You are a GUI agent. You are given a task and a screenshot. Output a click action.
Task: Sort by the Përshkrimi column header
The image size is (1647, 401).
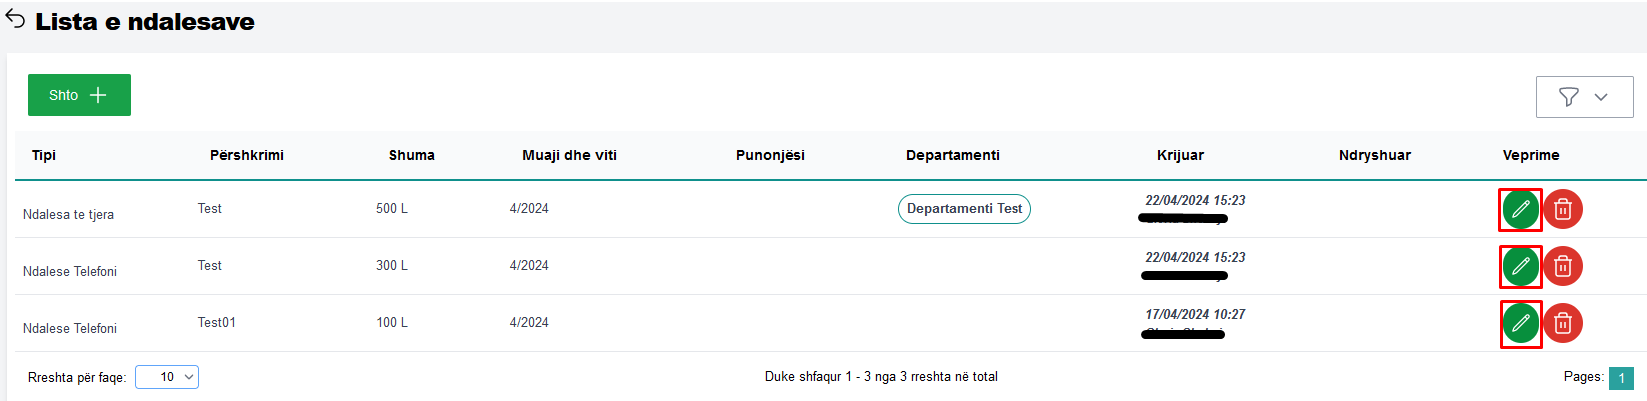[x=247, y=155]
